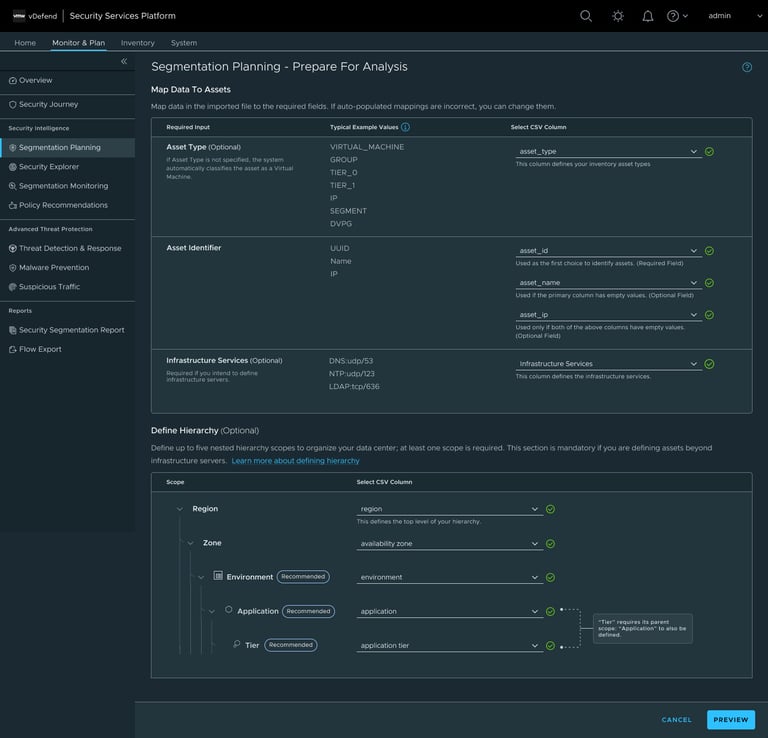Switch to the Inventory tab
The image size is (768, 738).
[138, 43]
